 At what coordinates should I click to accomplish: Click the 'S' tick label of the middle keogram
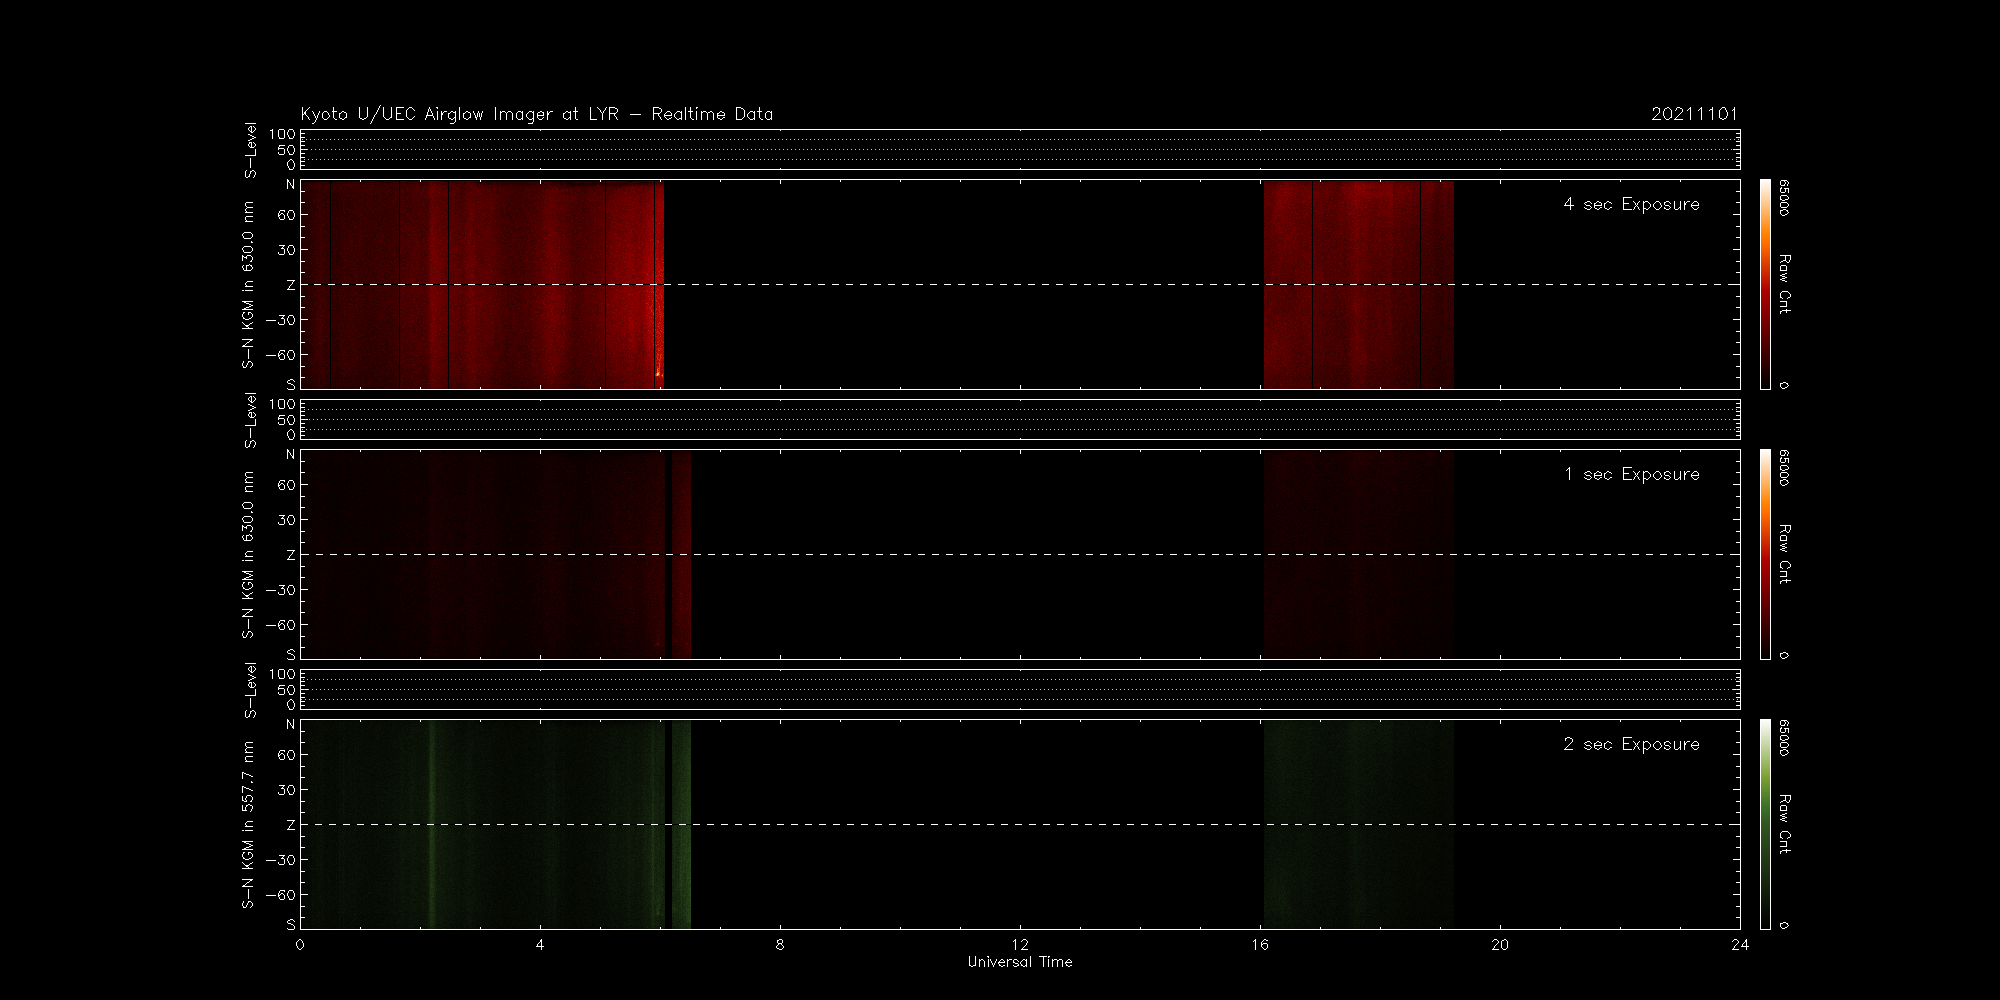291,654
